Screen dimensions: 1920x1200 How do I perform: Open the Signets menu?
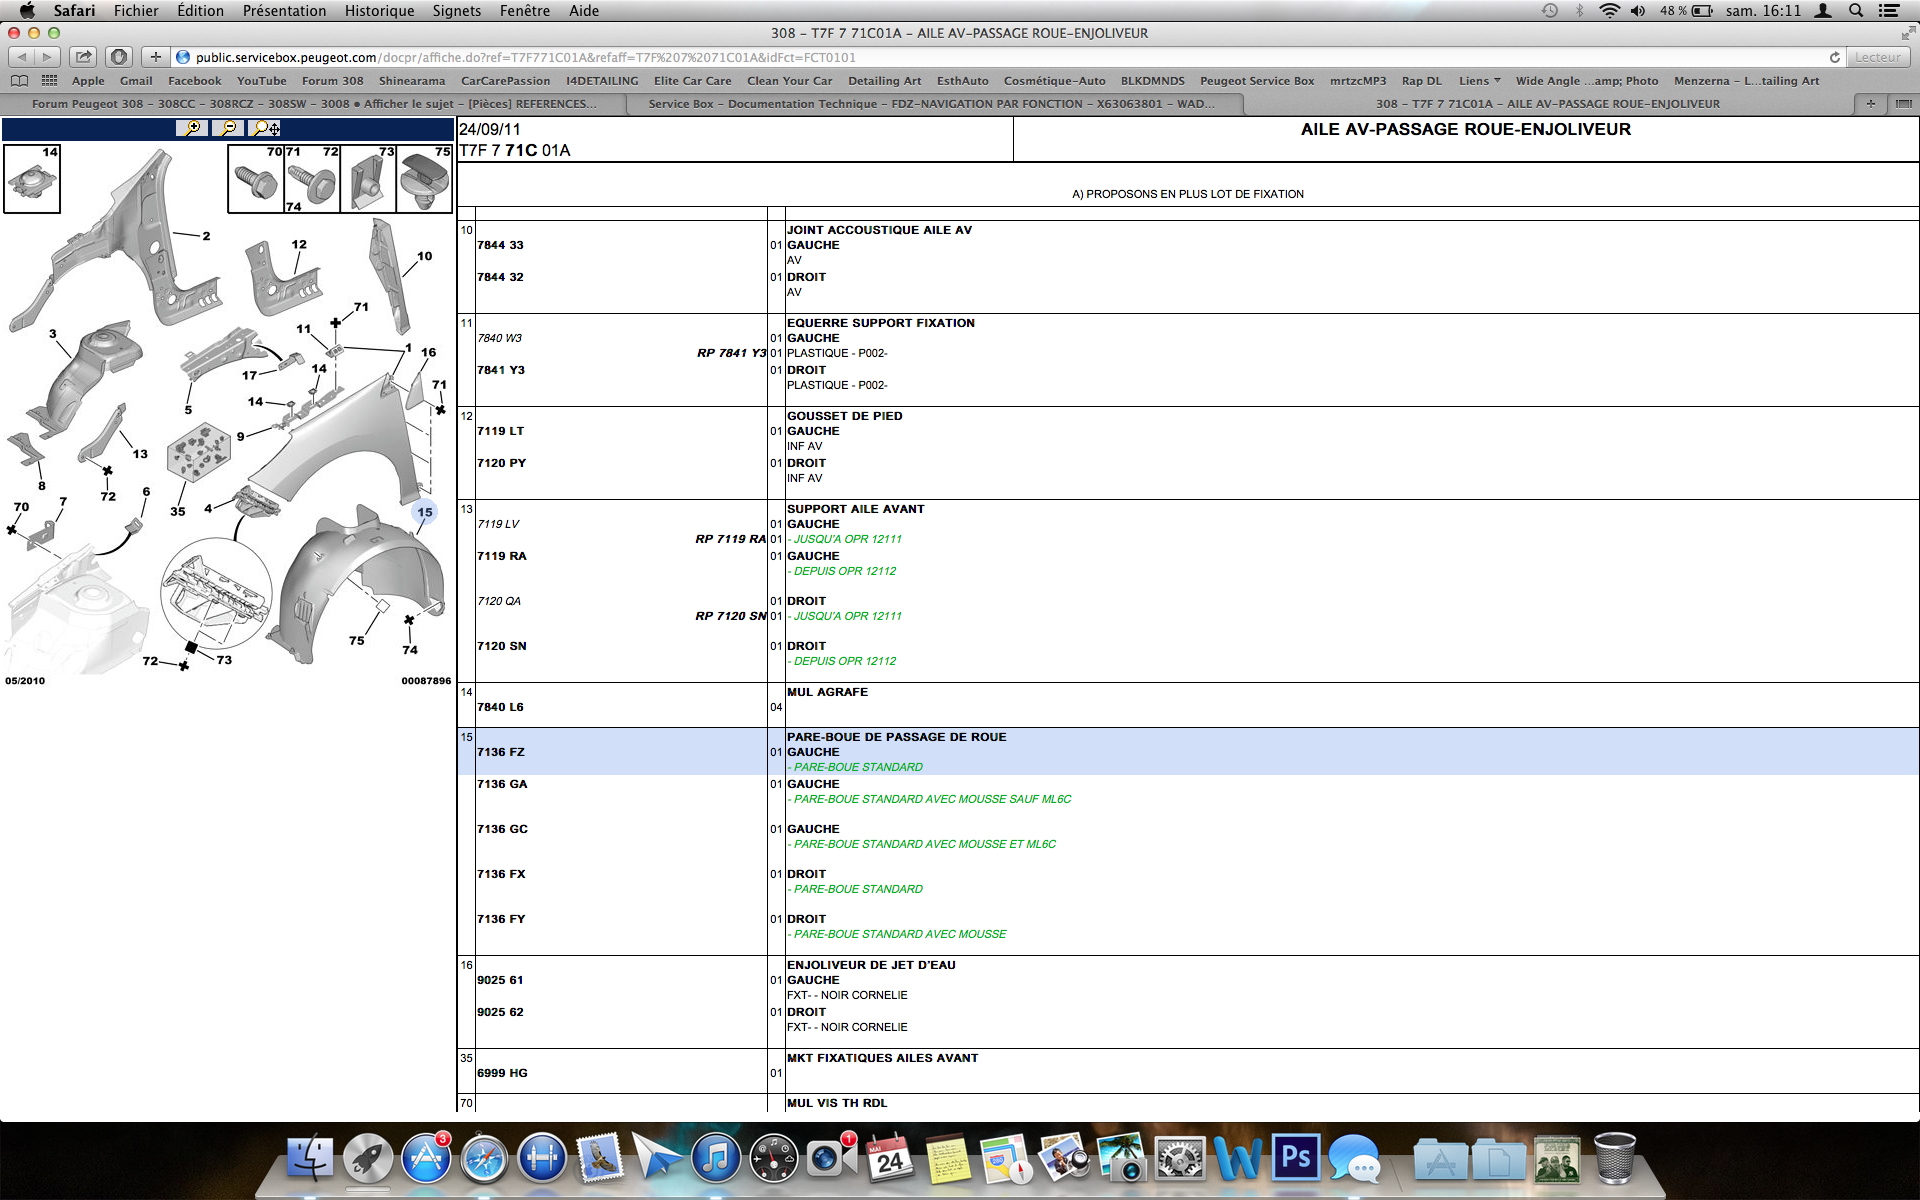(x=456, y=11)
